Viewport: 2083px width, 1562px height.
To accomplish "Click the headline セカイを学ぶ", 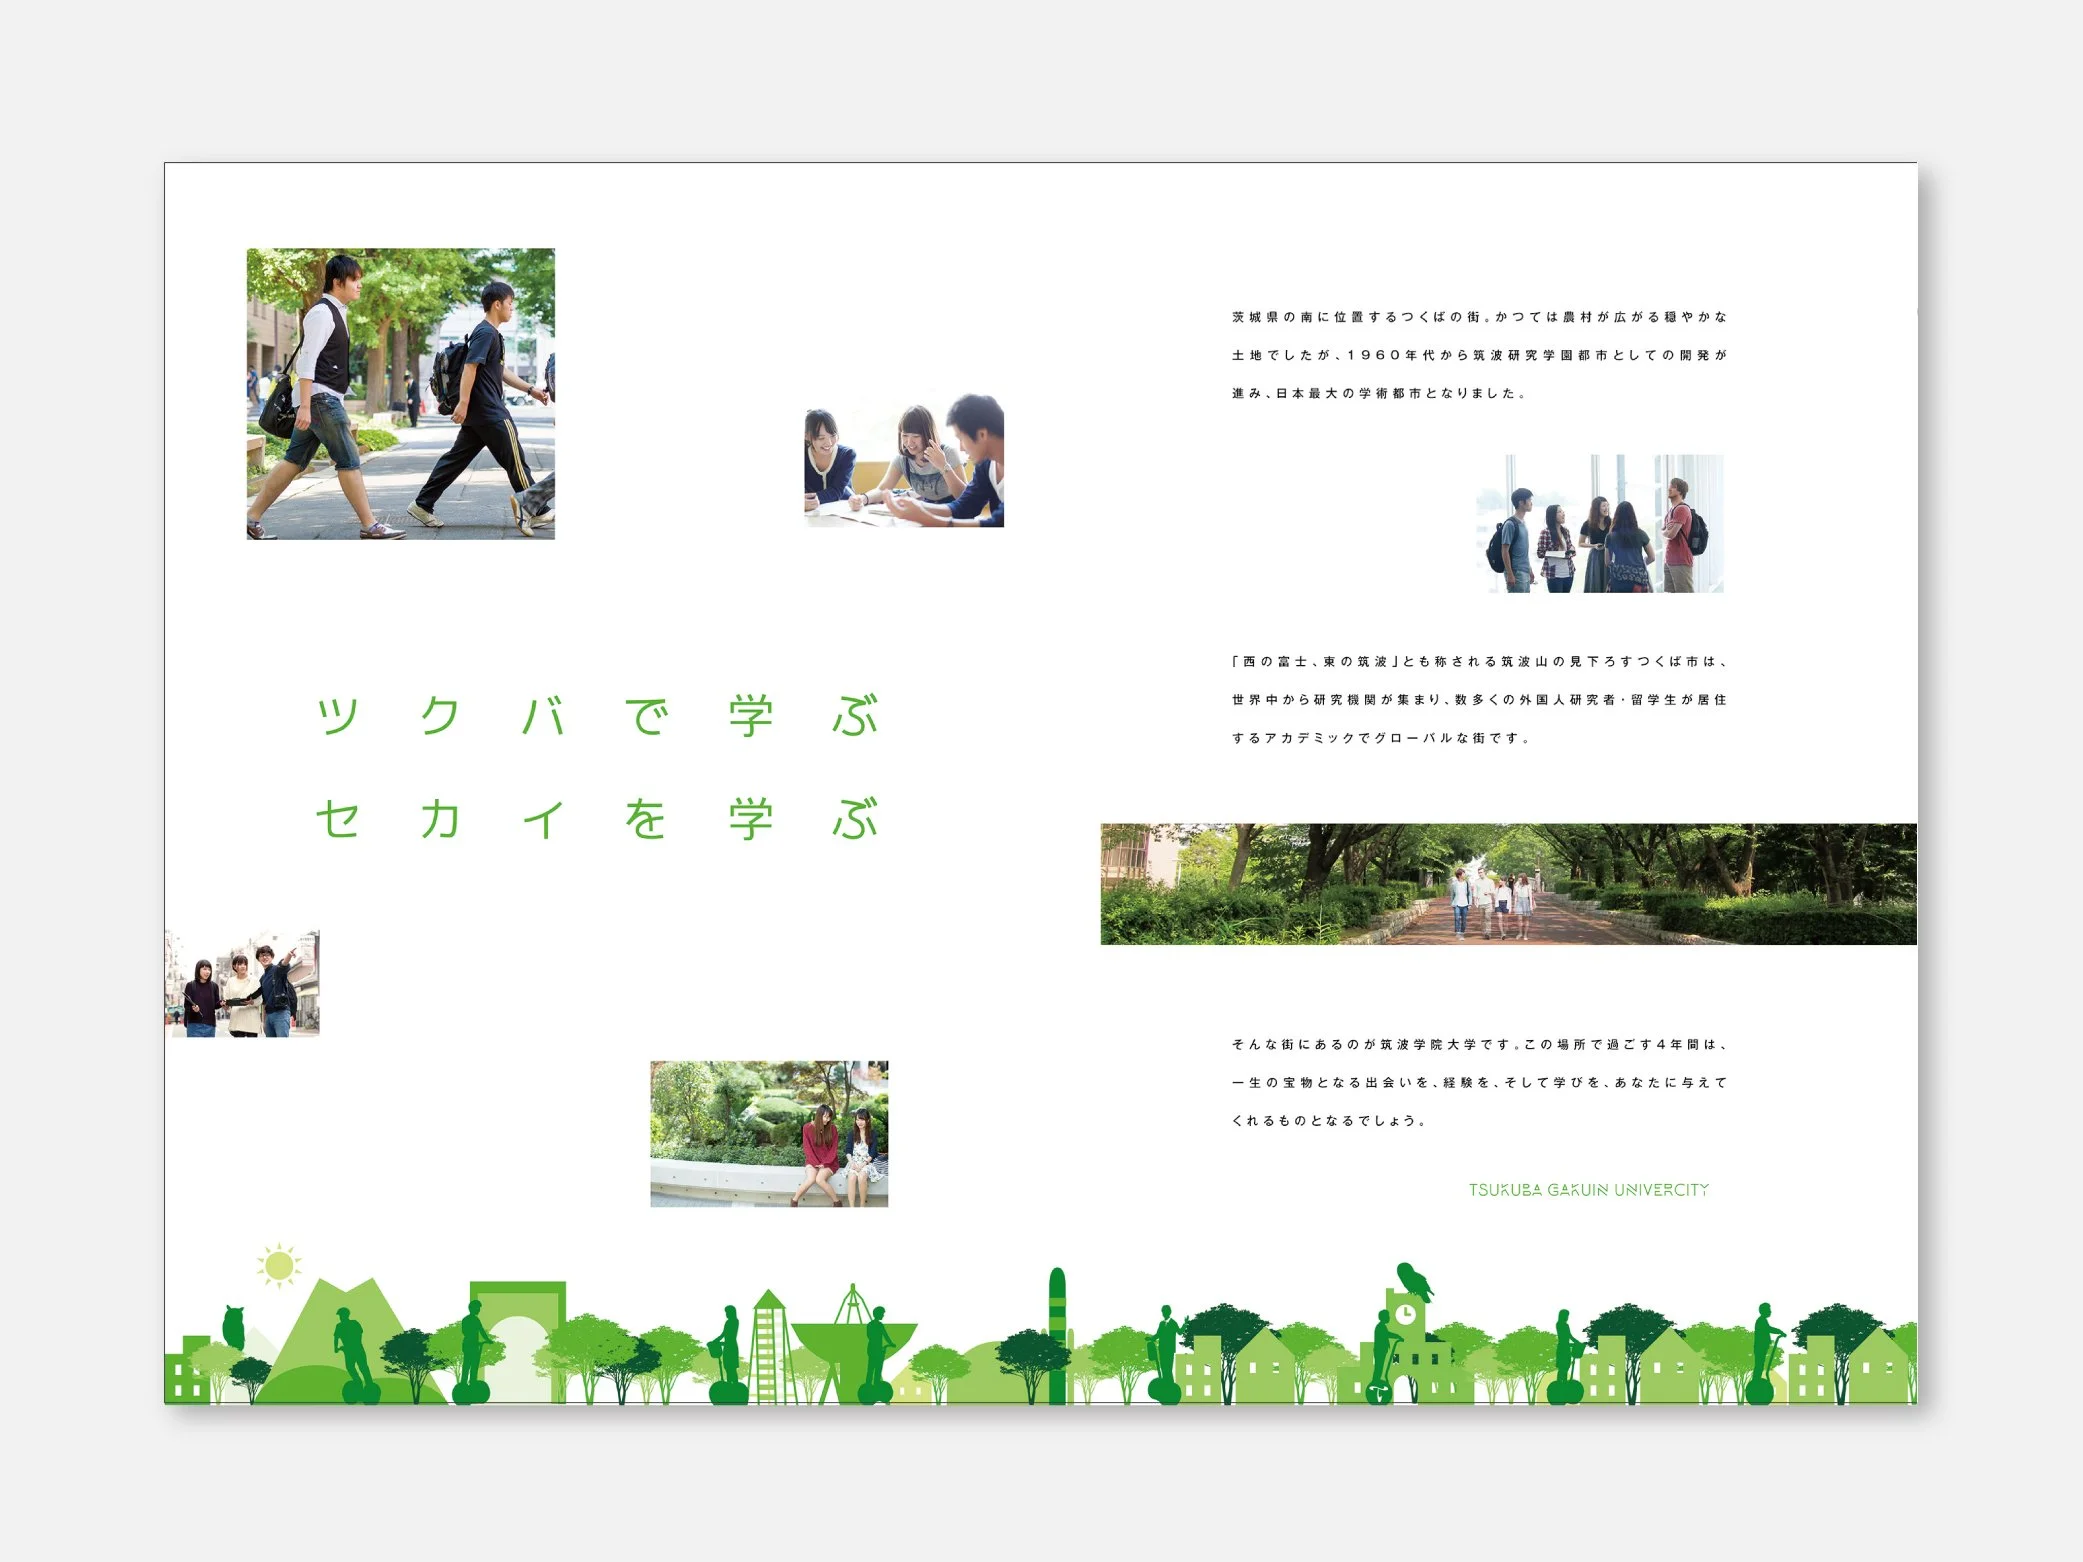I will point(597,819).
